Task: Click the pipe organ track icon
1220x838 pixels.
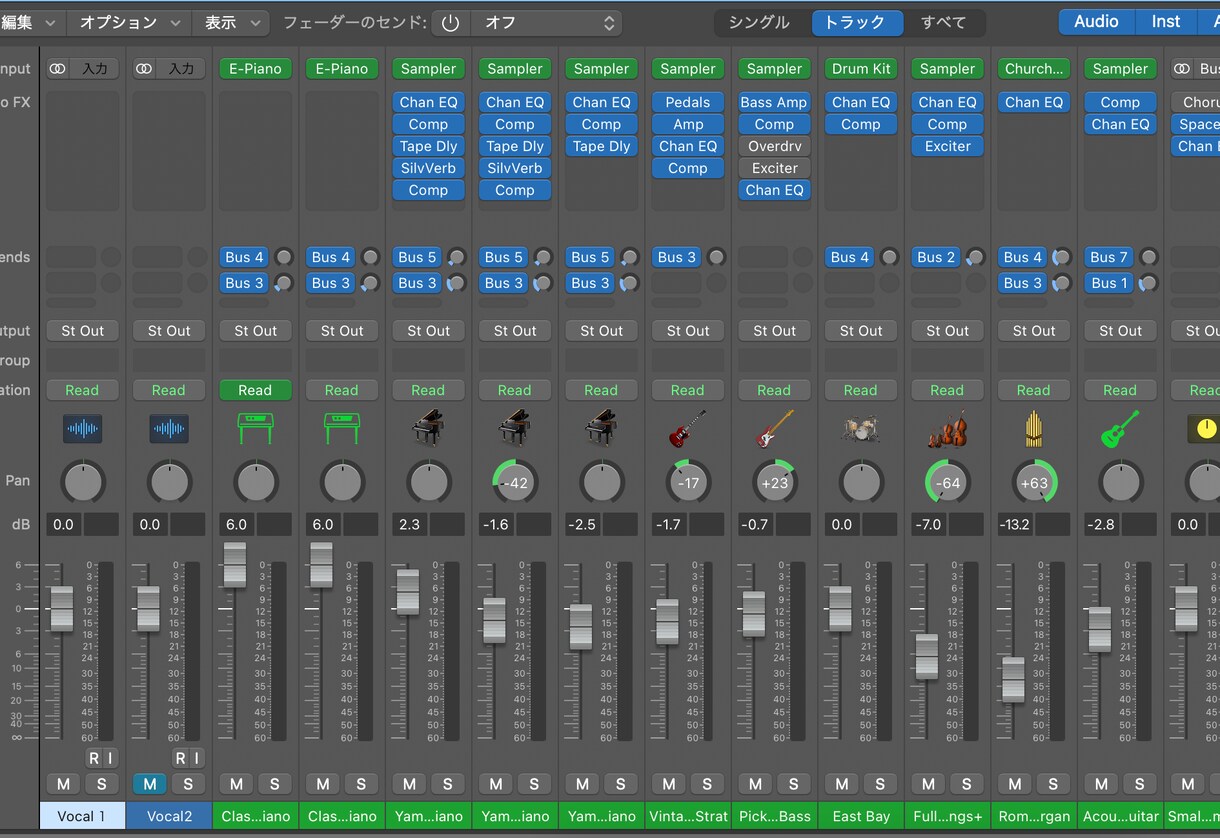Action: (x=1034, y=429)
